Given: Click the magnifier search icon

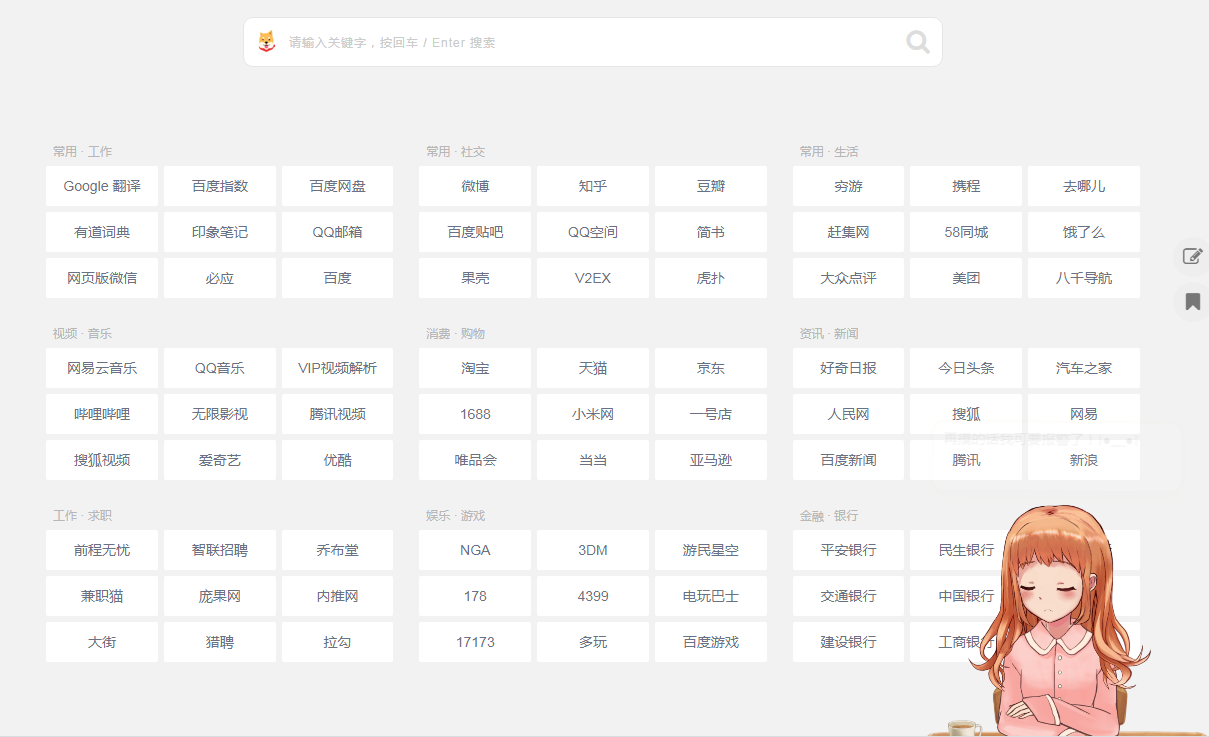Looking at the screenshot, I should 917,42.
